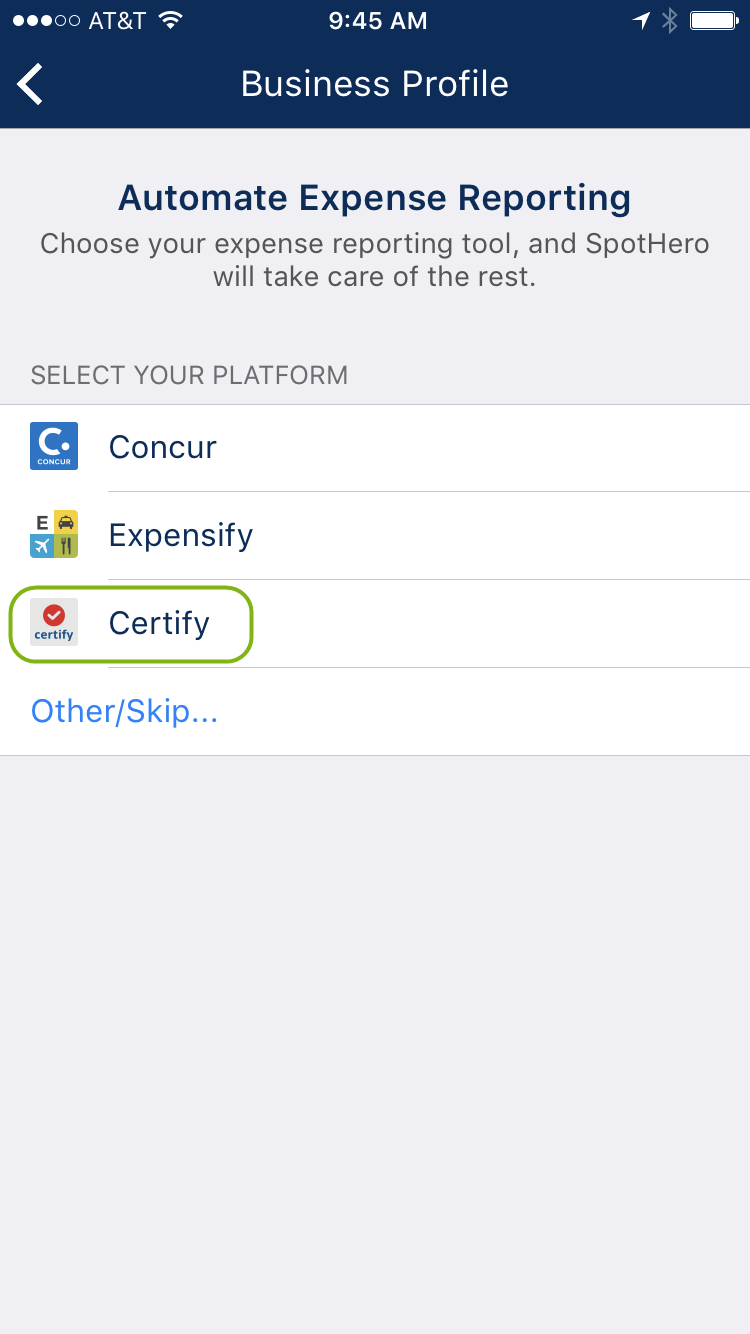
Task: Select Concur as your platform
Action: pos(375,447)
